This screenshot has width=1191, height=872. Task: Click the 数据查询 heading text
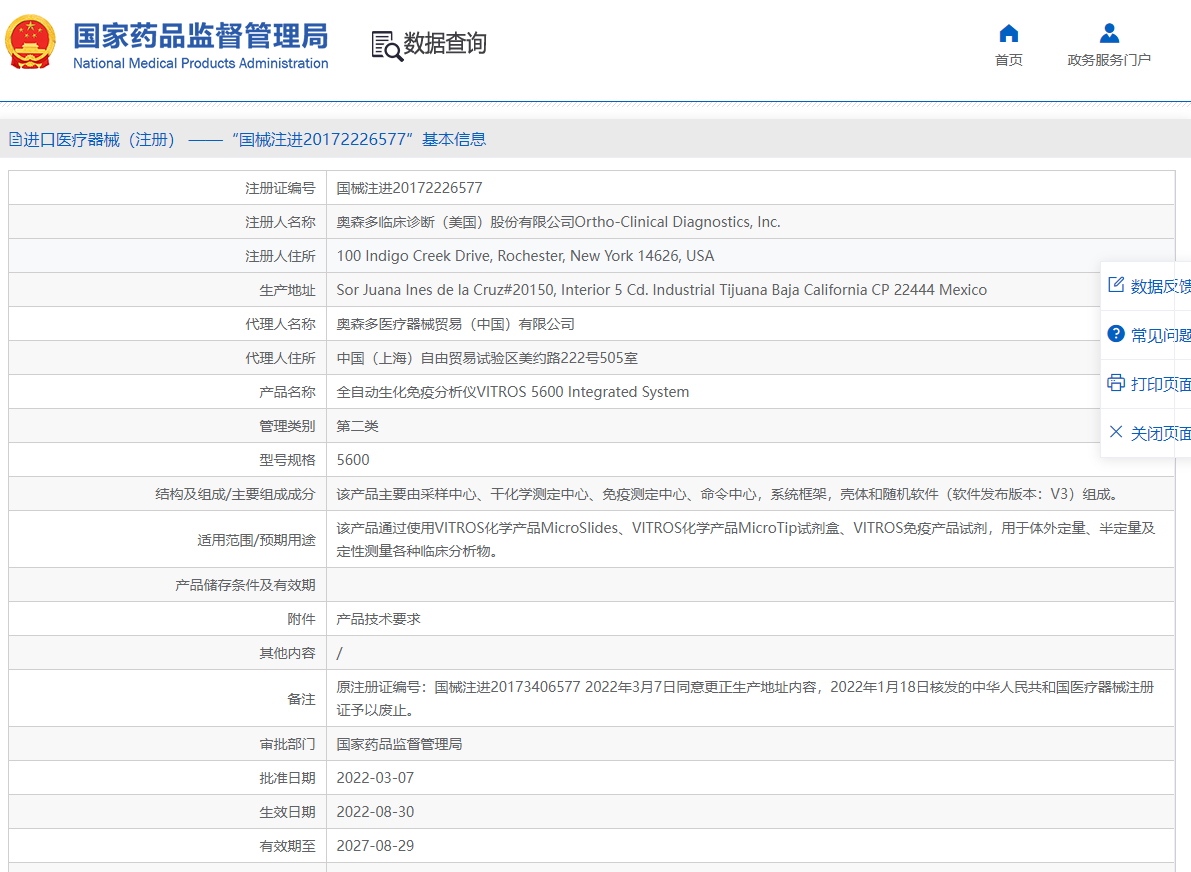pos(445,43)
